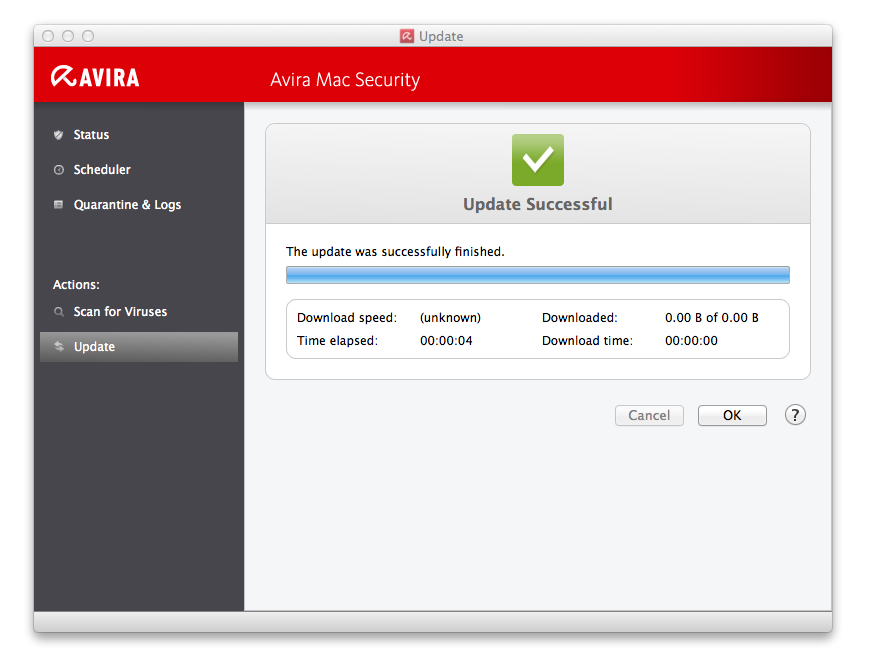Click the small Avira icon in title bar
873x668 pixels.
pos(407,36)
